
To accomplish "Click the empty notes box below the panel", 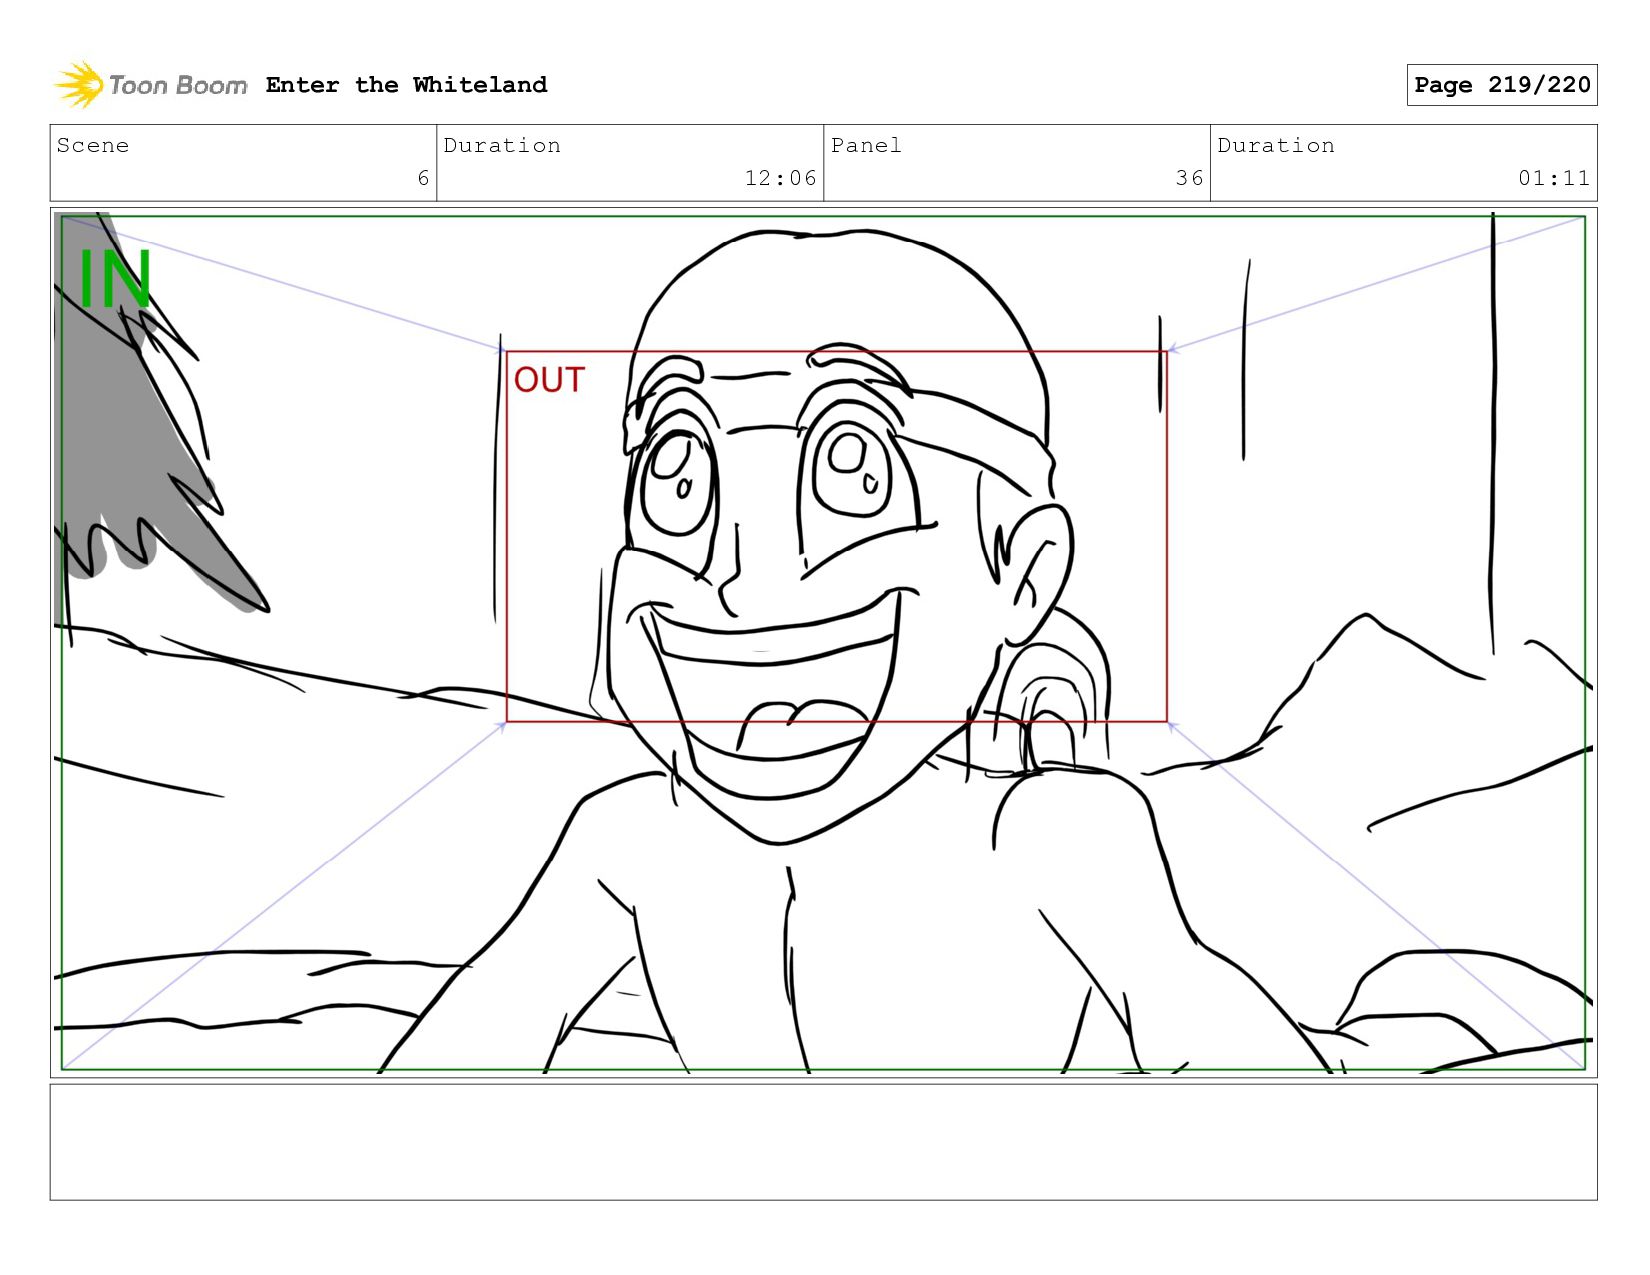I will pos(824,1142).
